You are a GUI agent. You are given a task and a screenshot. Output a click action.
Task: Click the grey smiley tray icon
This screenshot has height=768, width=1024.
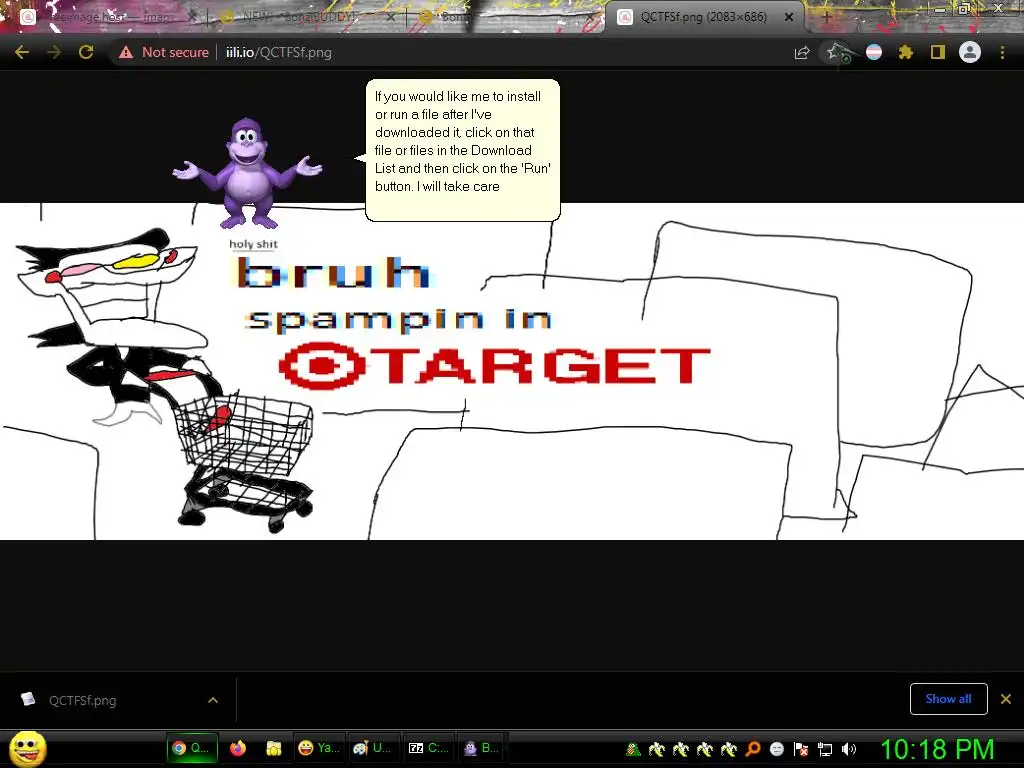(x=776, y=749)
